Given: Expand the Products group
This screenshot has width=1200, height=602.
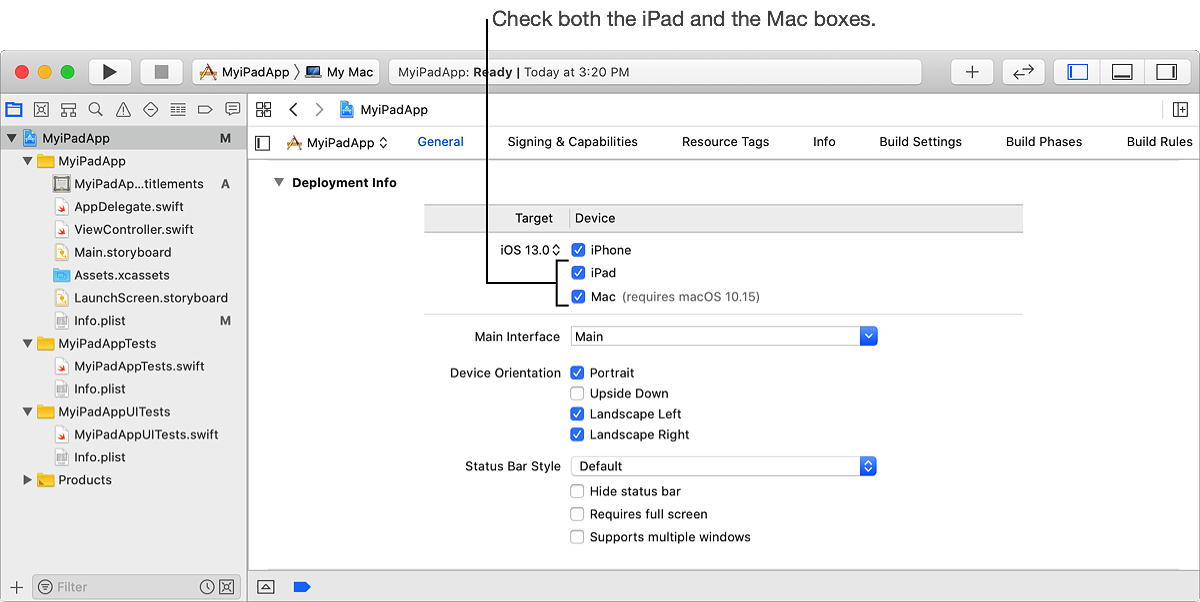Looking at the screenshot, I should pos(28,480).
